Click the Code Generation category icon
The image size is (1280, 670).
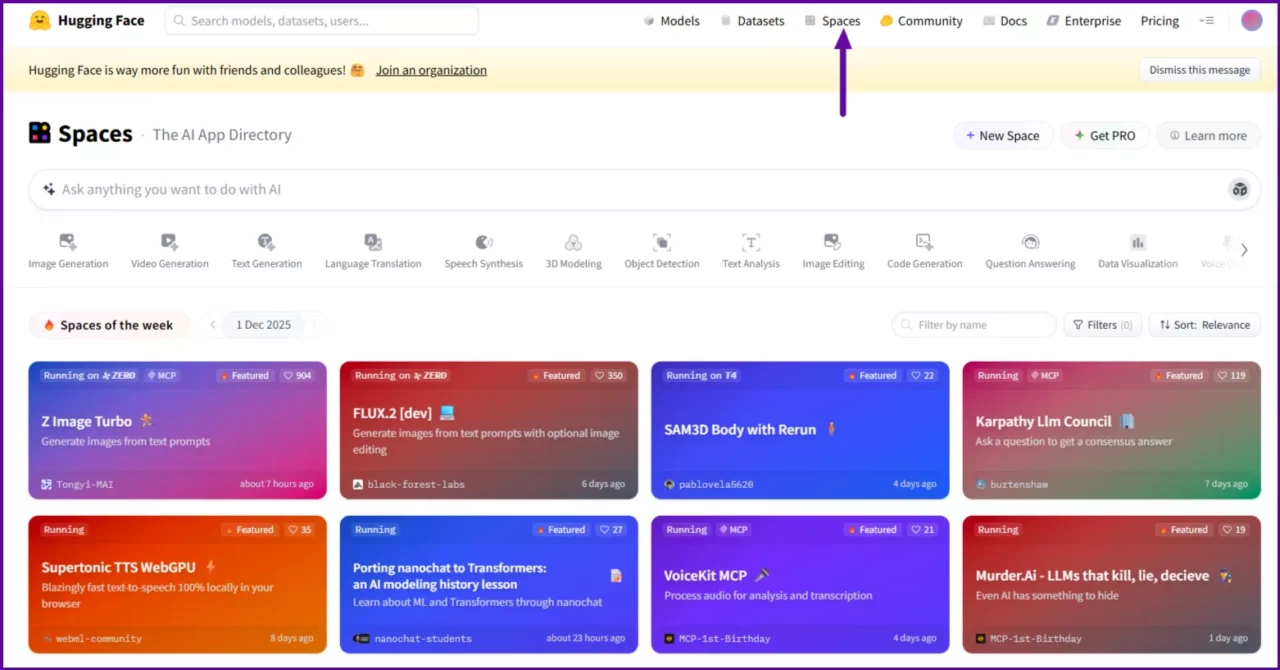pyautogui.click(x=924, y=242)
